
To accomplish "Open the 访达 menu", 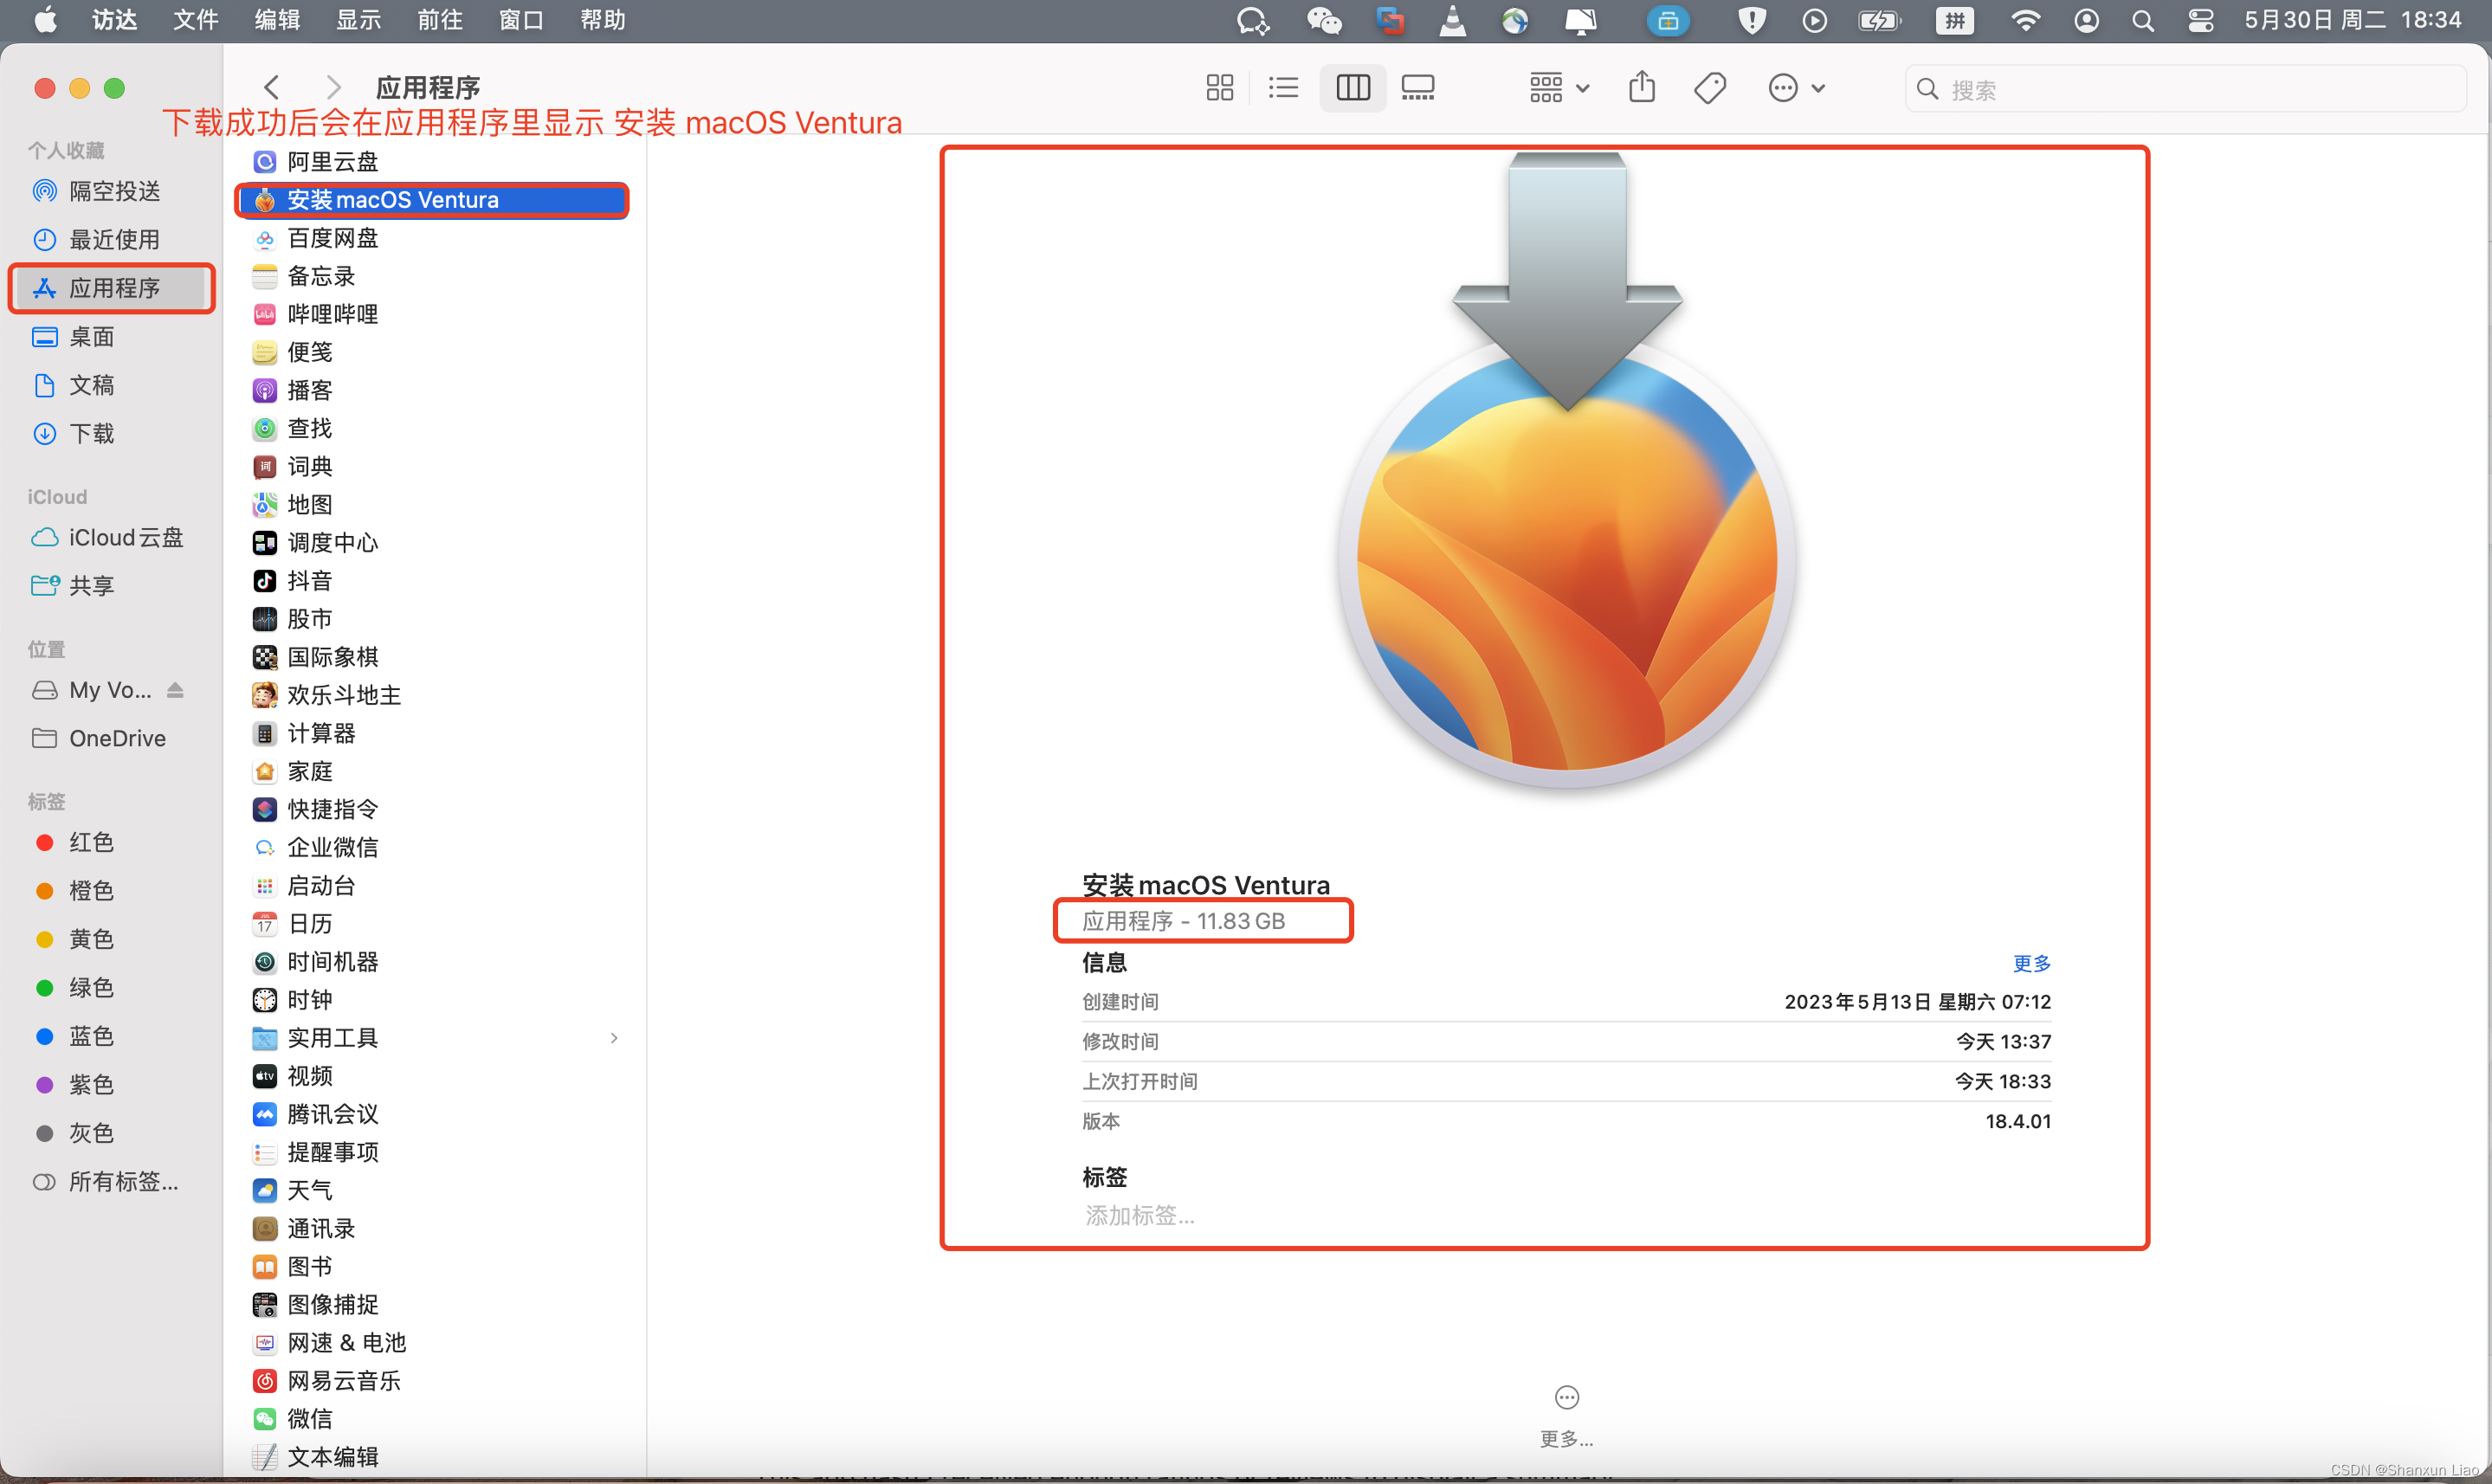I will click(x=115, y=20).
